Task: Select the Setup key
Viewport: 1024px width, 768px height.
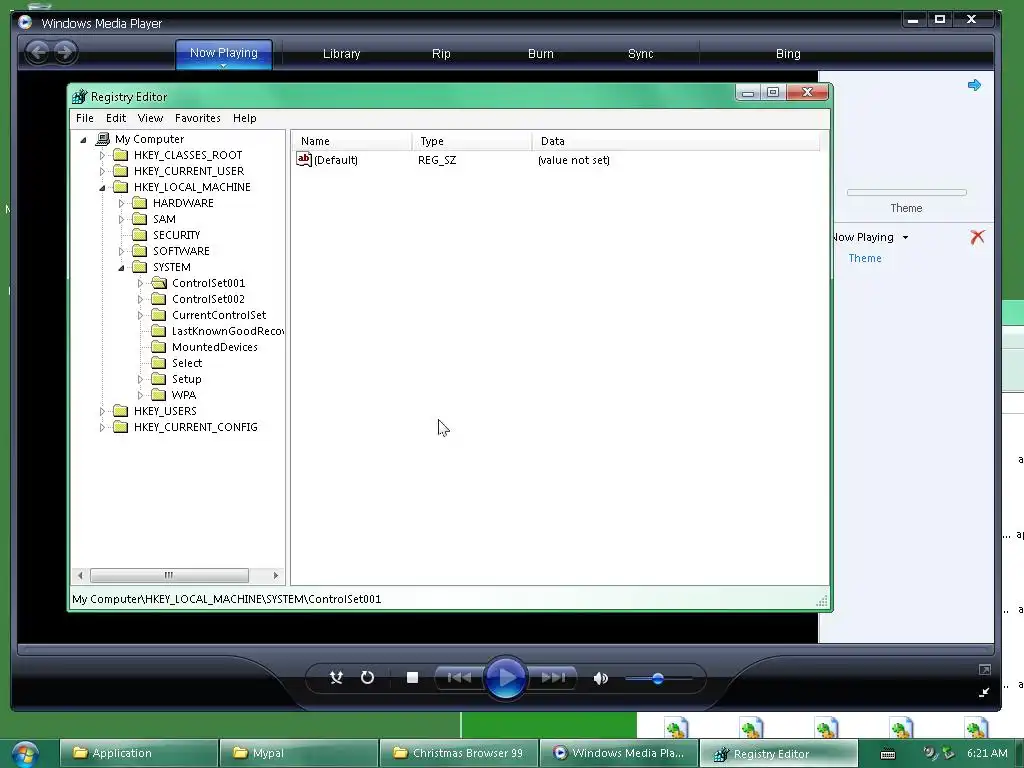Action: tap(187, 379)
